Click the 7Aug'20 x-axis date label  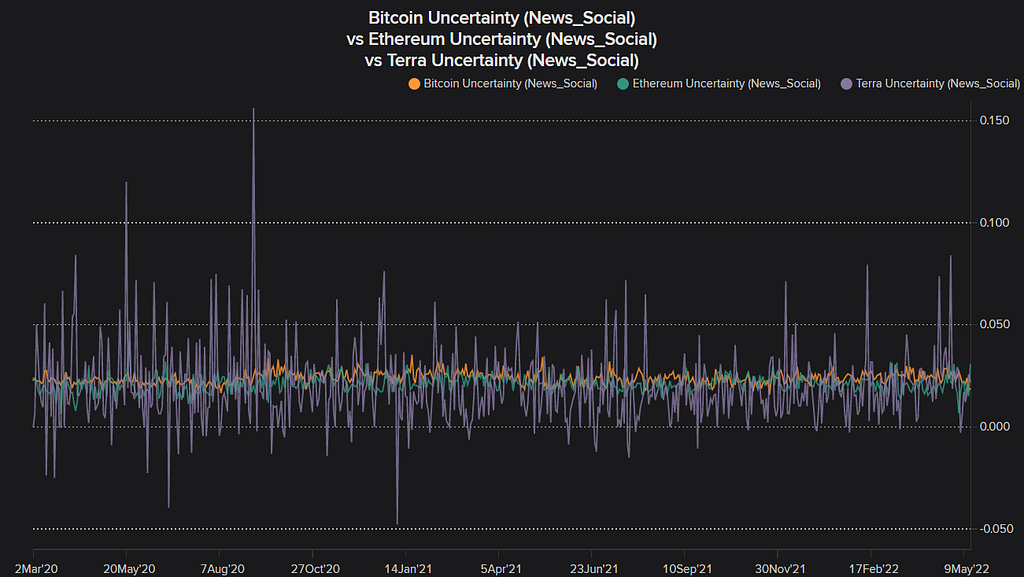point(222,569)
